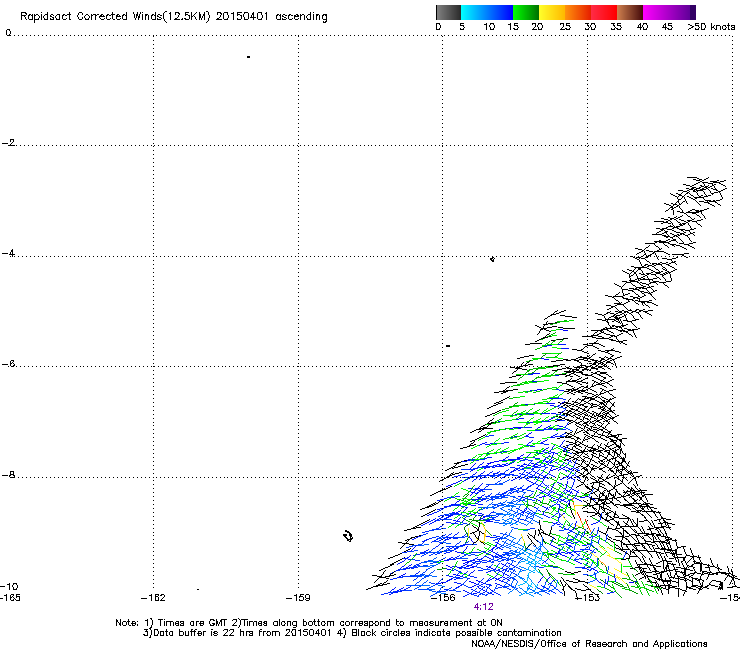Click the yellow 20-25 knots color segment
740x650 pixels.
point(552,12)
